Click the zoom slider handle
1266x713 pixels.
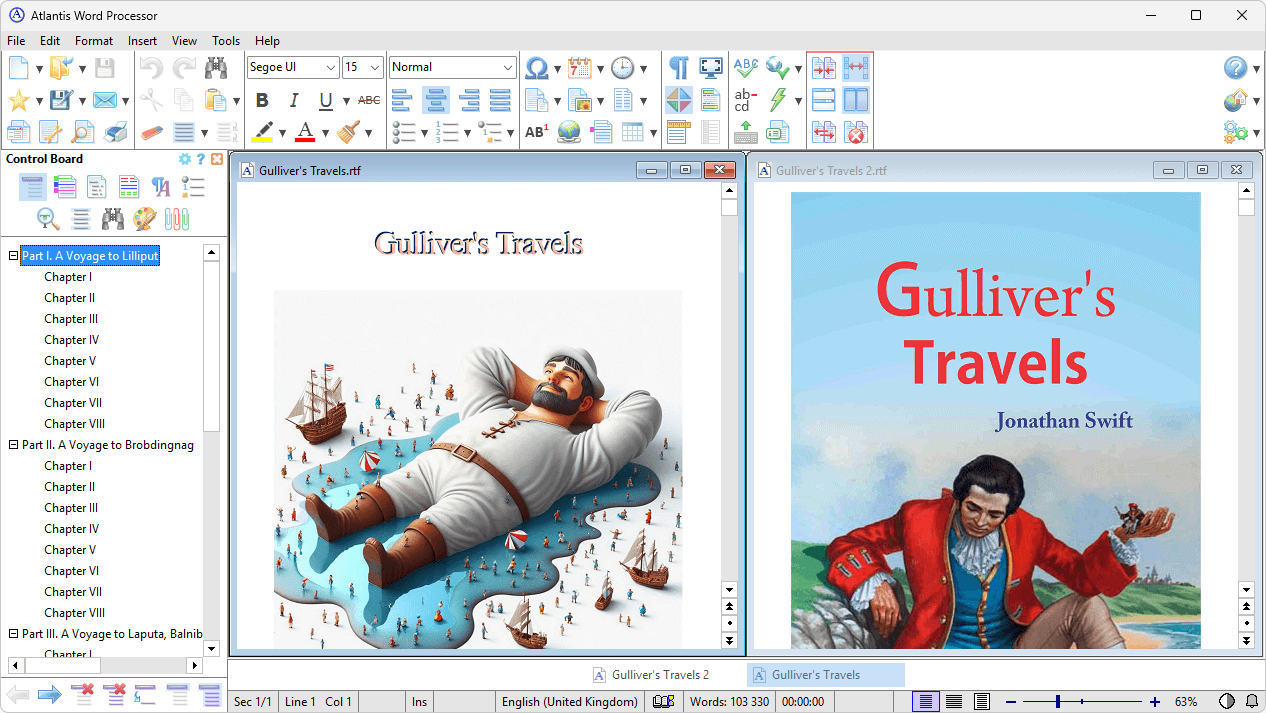1057,702
